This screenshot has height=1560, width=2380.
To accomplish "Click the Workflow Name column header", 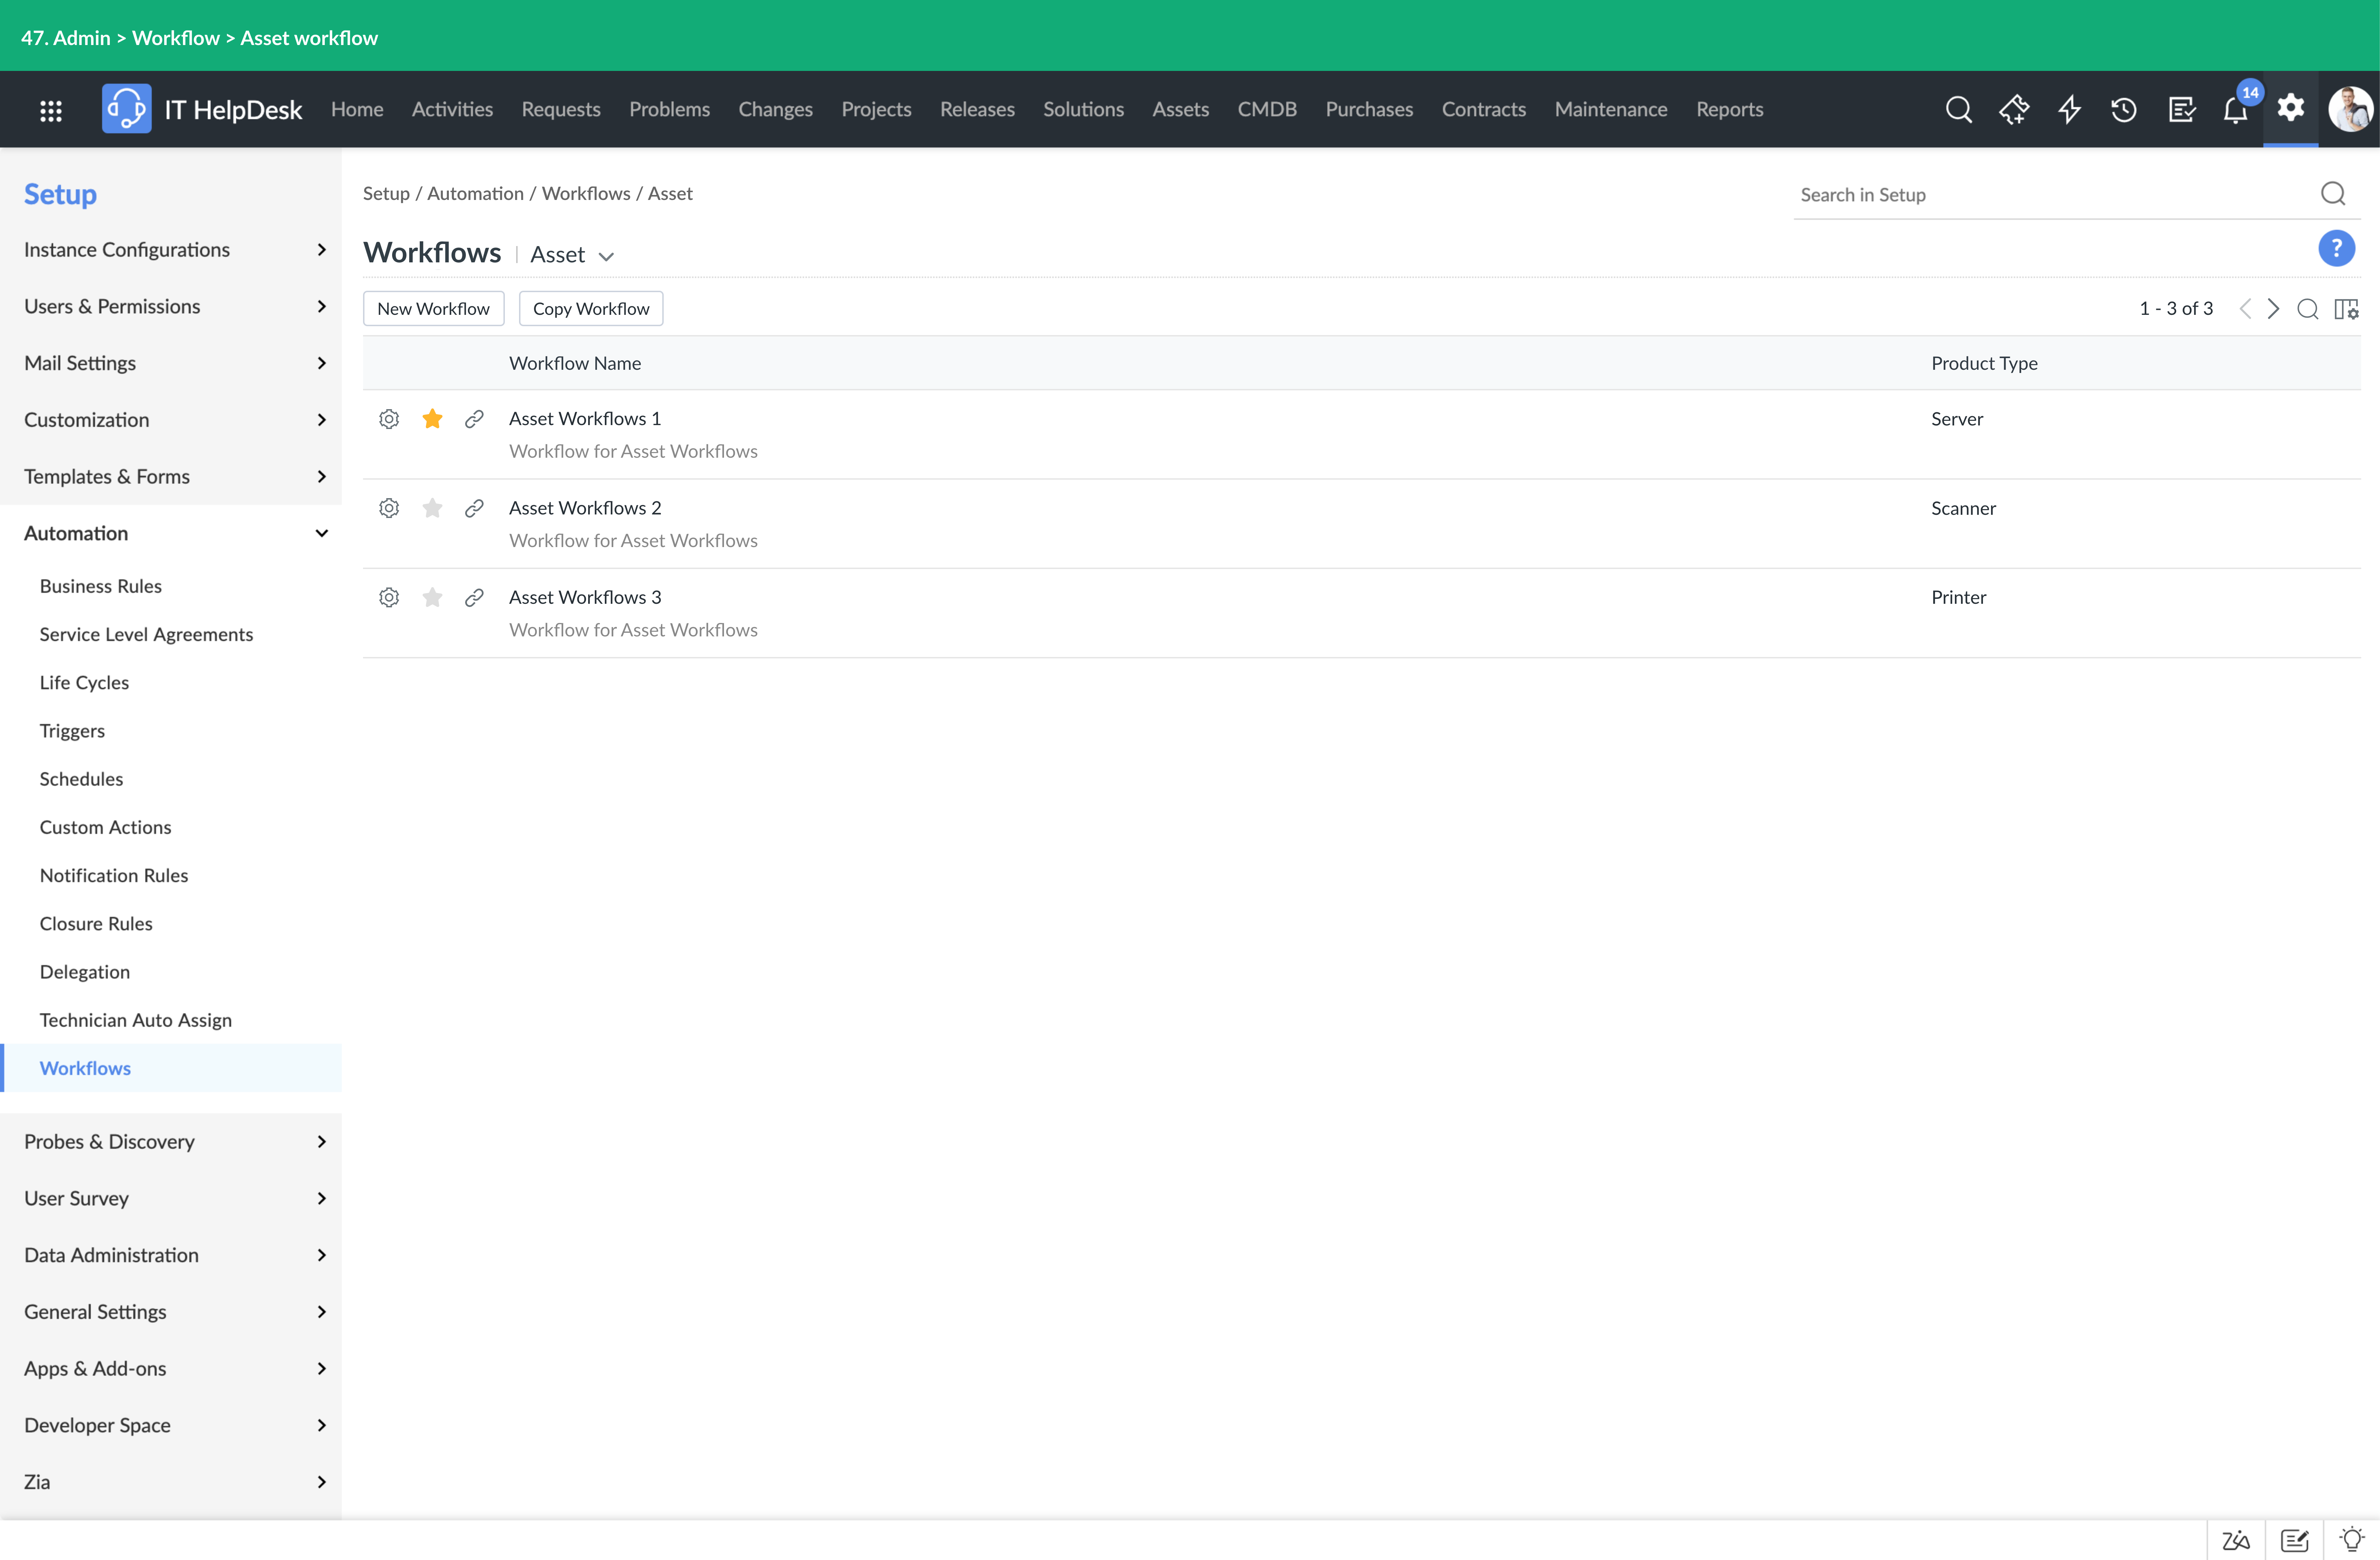I will click(575, 364).
